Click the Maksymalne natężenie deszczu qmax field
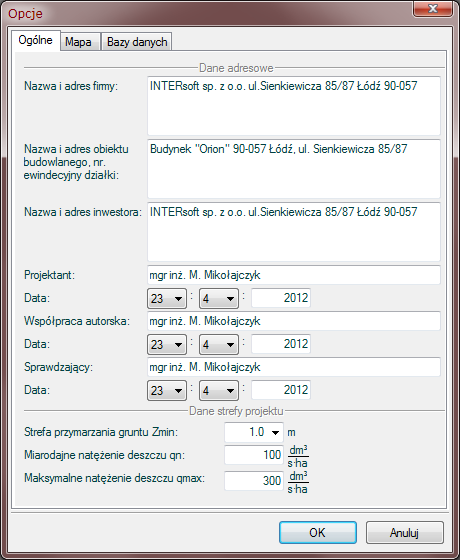The width and height of the screenshot is (460, 560). pyautogui.click(x=254, y=481)
